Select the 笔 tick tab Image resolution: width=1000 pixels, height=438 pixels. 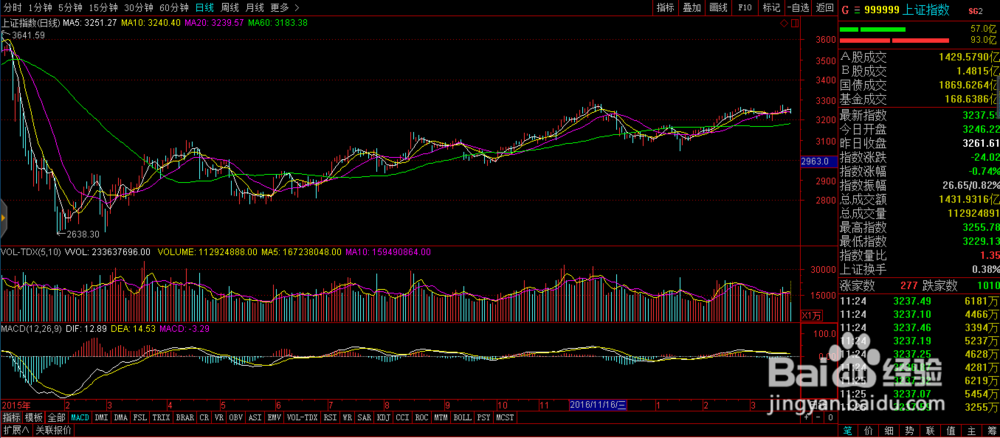tap(848, 430)
